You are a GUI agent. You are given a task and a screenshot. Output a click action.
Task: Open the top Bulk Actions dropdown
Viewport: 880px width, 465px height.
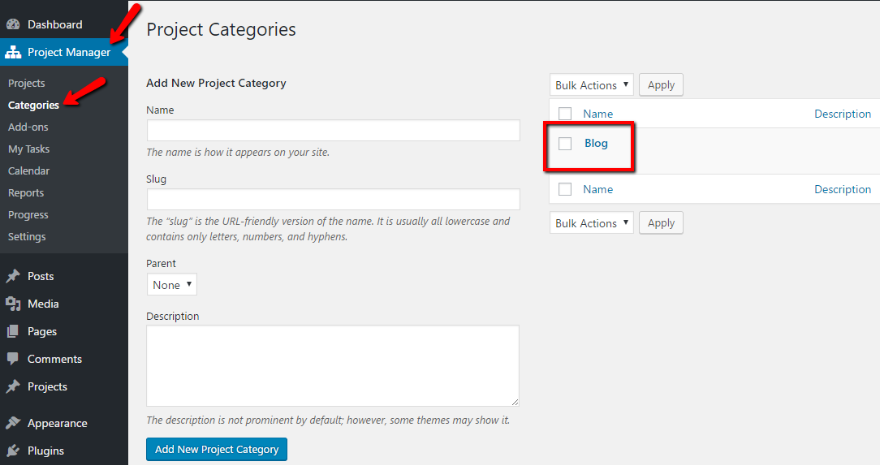tap(591, 85)
